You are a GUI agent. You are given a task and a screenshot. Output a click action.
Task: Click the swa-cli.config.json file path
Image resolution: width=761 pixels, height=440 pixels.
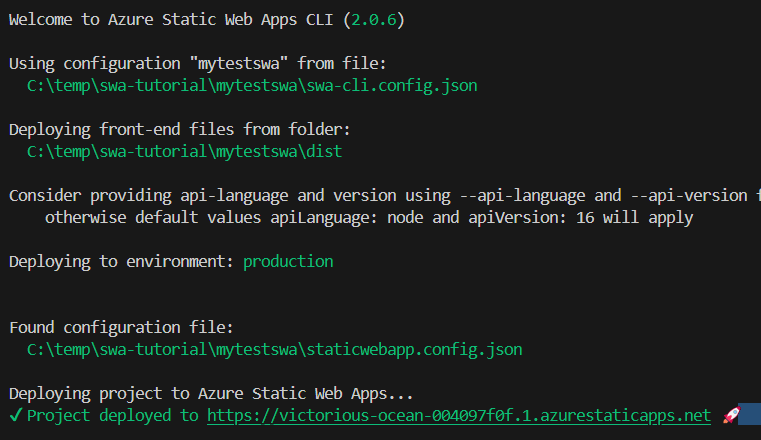click(252, 86)
